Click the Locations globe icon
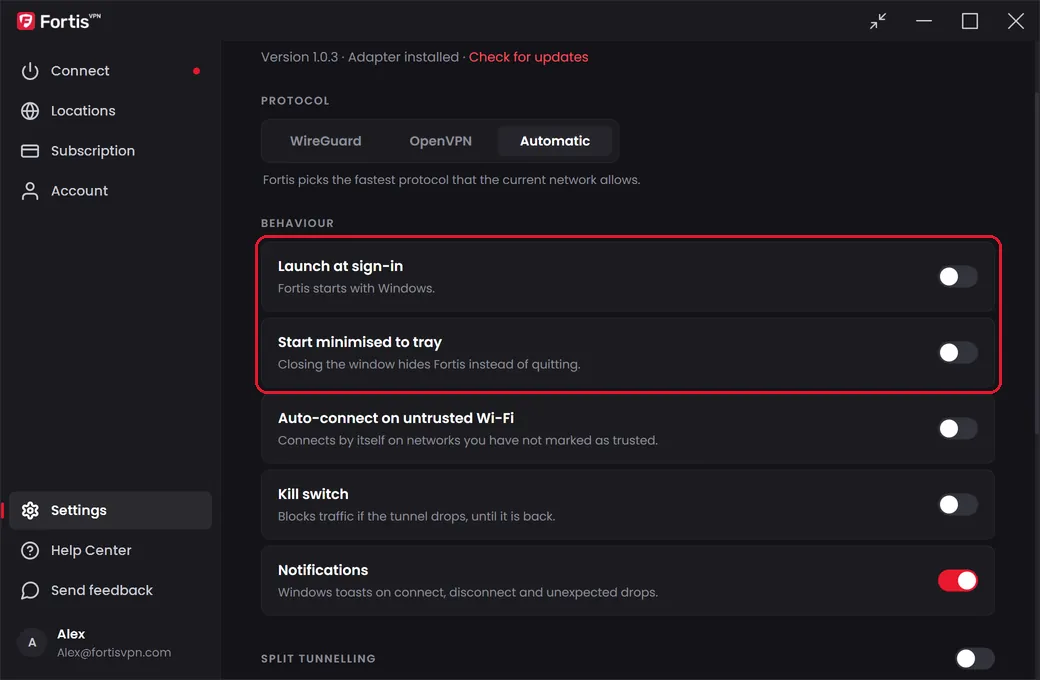This screenshot has width=1040, height=680. click(x=30, y=111)
